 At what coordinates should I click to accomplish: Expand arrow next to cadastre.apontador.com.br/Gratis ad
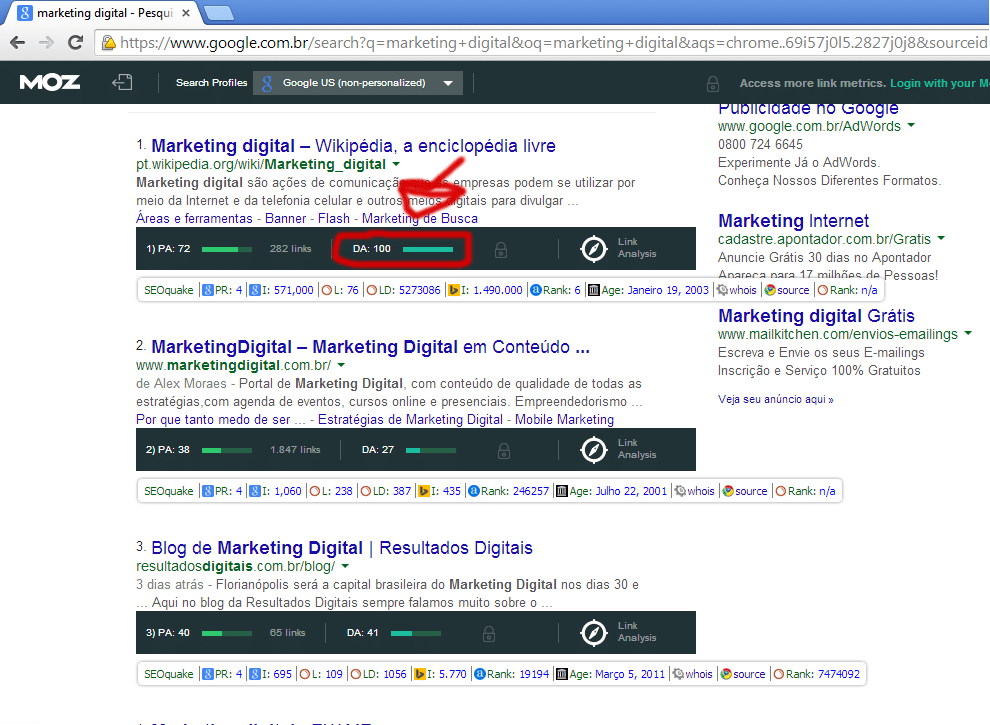tap(941, 239)
